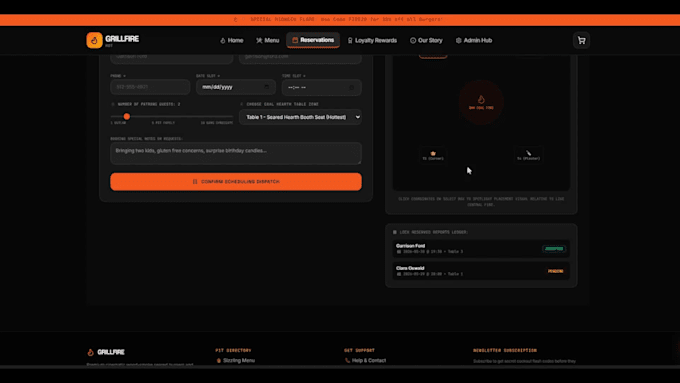The image size is (680, 383).
Task: Open the date picker calendar icon
Action: coord(266,87)
